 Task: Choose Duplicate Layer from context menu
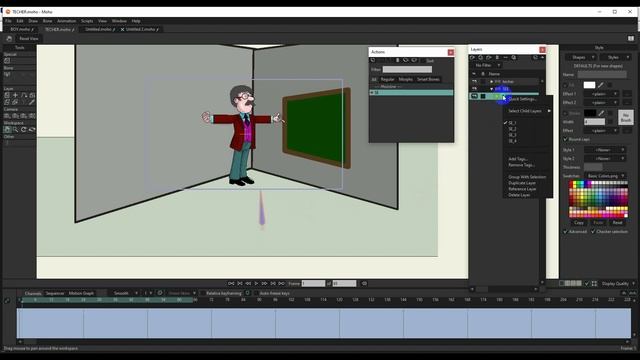click(x=522, y=183)
